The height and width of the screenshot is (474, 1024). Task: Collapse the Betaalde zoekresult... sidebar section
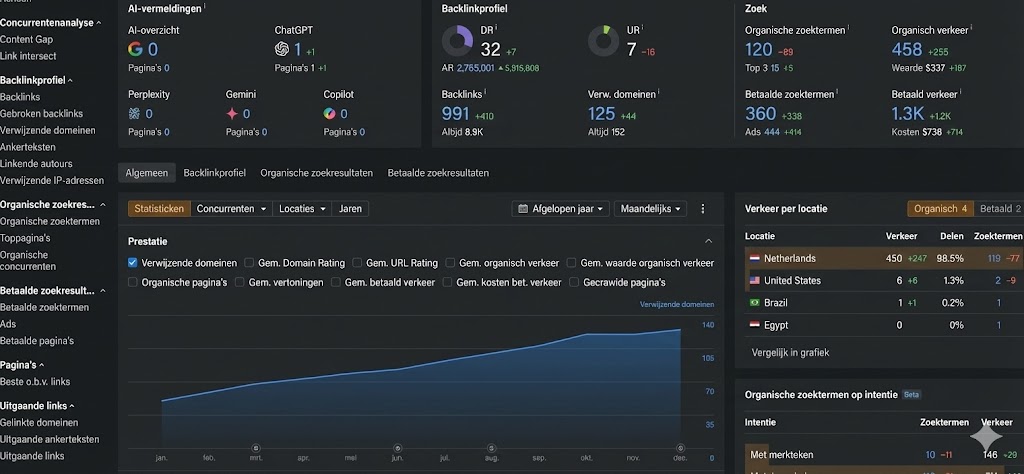pyautogui.click(x=103, y=291)
